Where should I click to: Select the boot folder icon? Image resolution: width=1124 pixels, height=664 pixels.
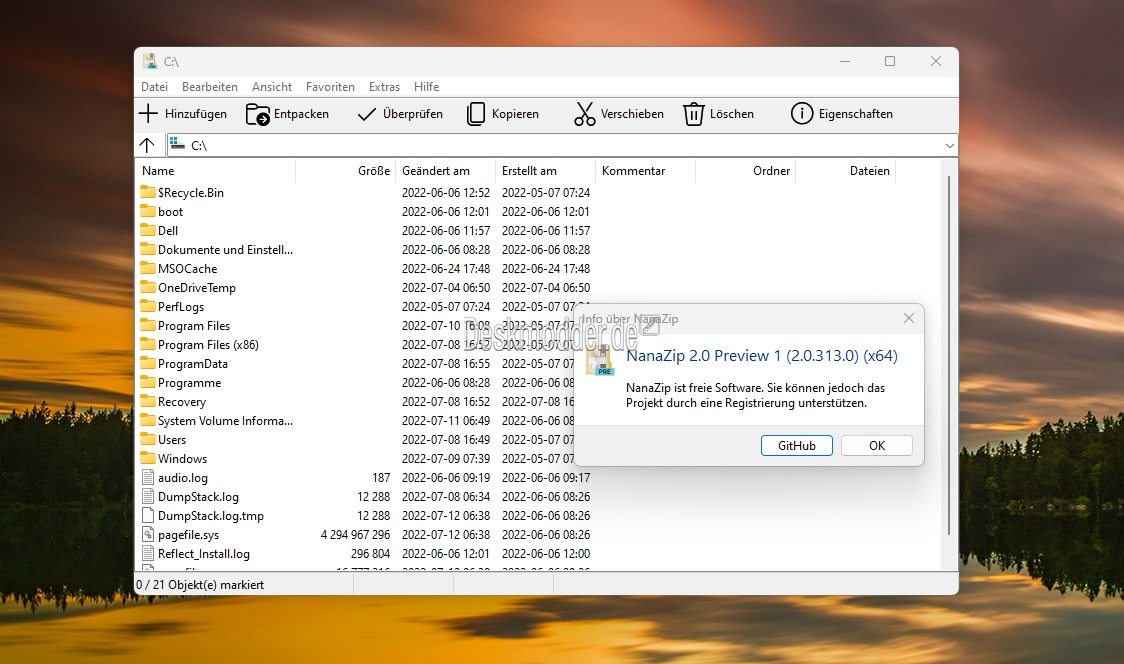click(x=148, y=211)
